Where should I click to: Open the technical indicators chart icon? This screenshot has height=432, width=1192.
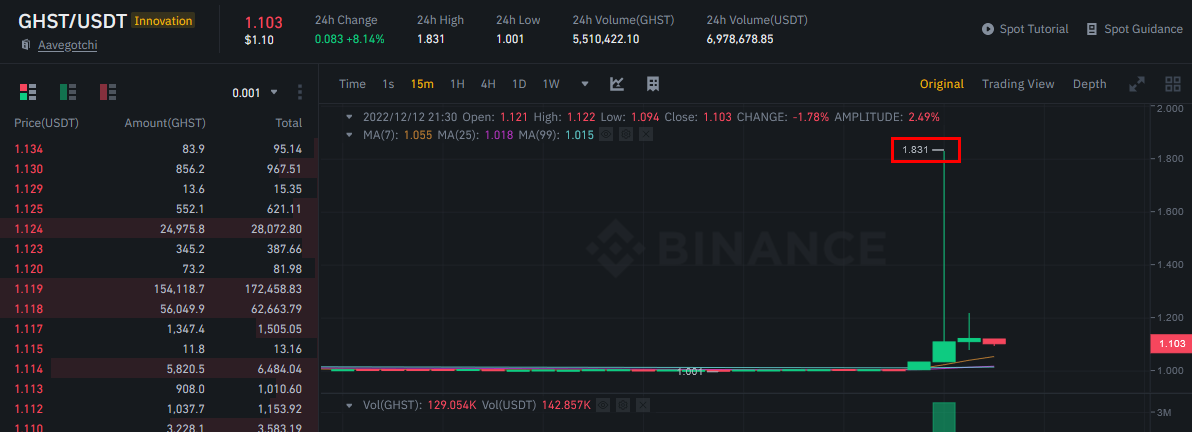click(x=617, y=84)
